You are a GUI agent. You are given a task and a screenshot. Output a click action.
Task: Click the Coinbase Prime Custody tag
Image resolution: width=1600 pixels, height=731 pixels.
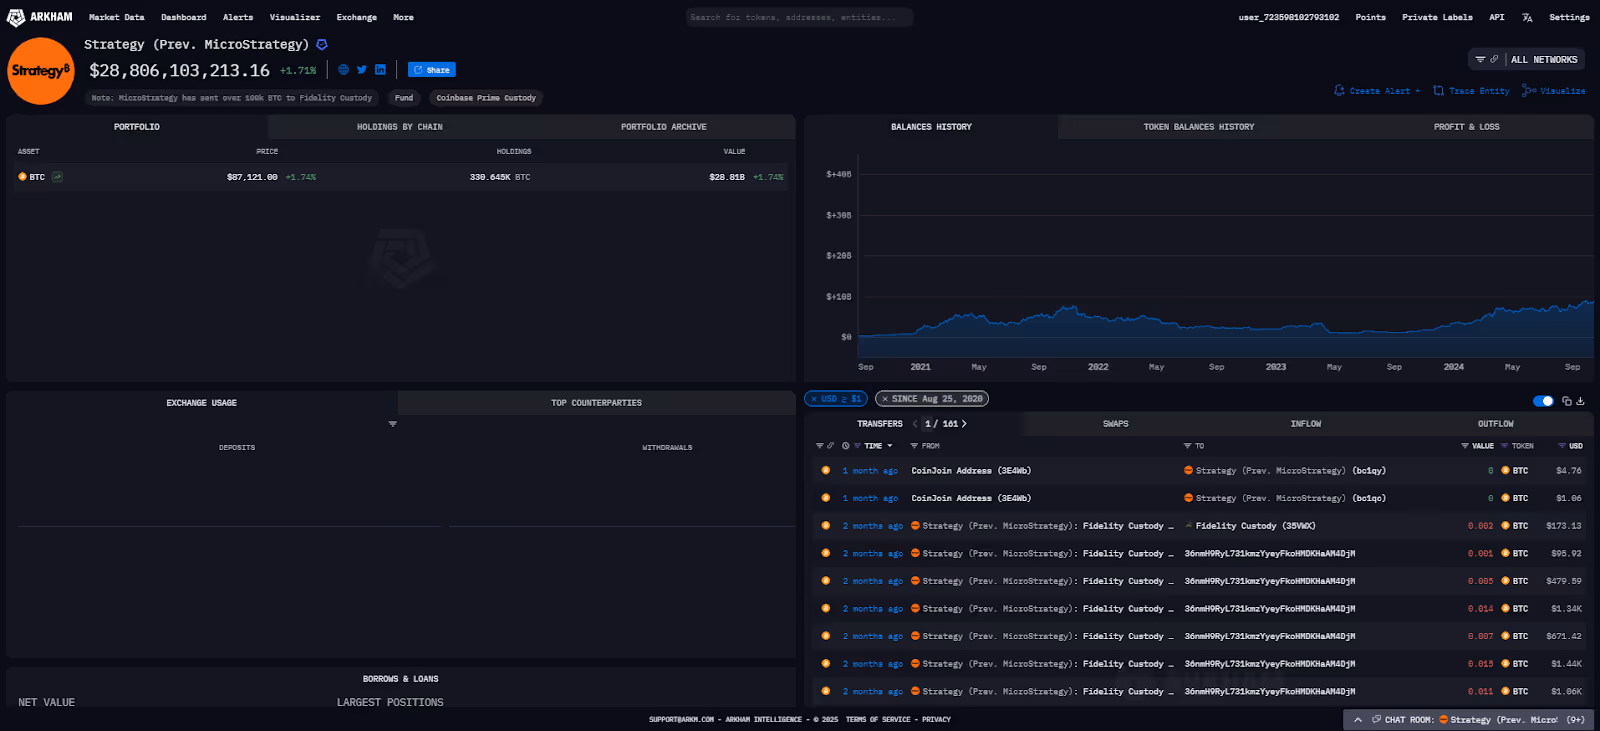pos(486,98)
